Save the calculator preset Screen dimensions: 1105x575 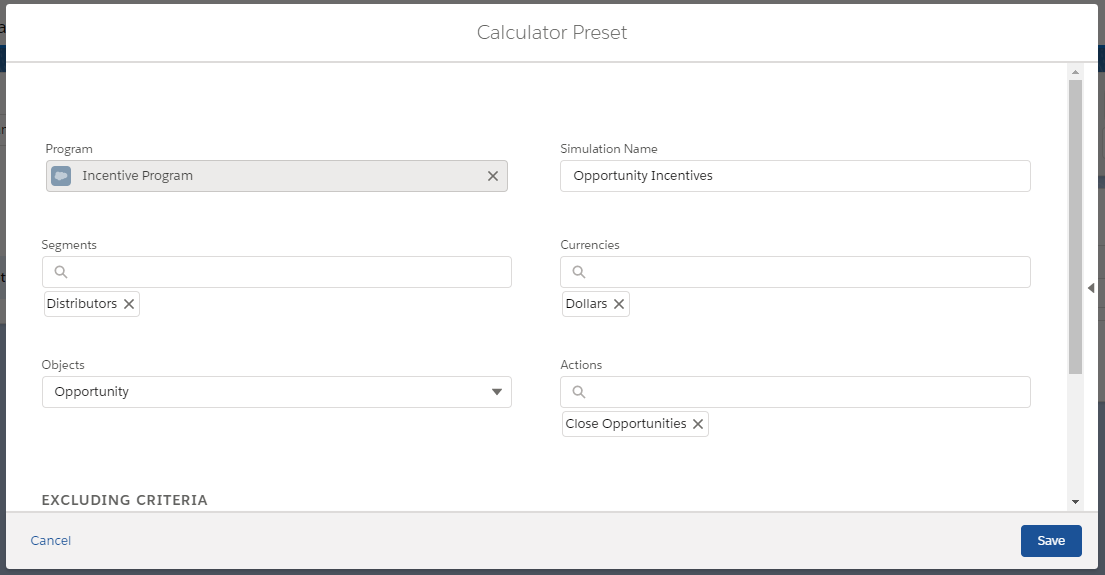pos(1051,540)
